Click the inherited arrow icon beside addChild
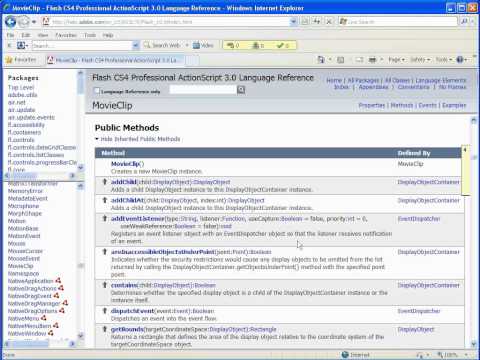Screen dimensions: 480x360 pyautogui.click(x=104, y=182)
